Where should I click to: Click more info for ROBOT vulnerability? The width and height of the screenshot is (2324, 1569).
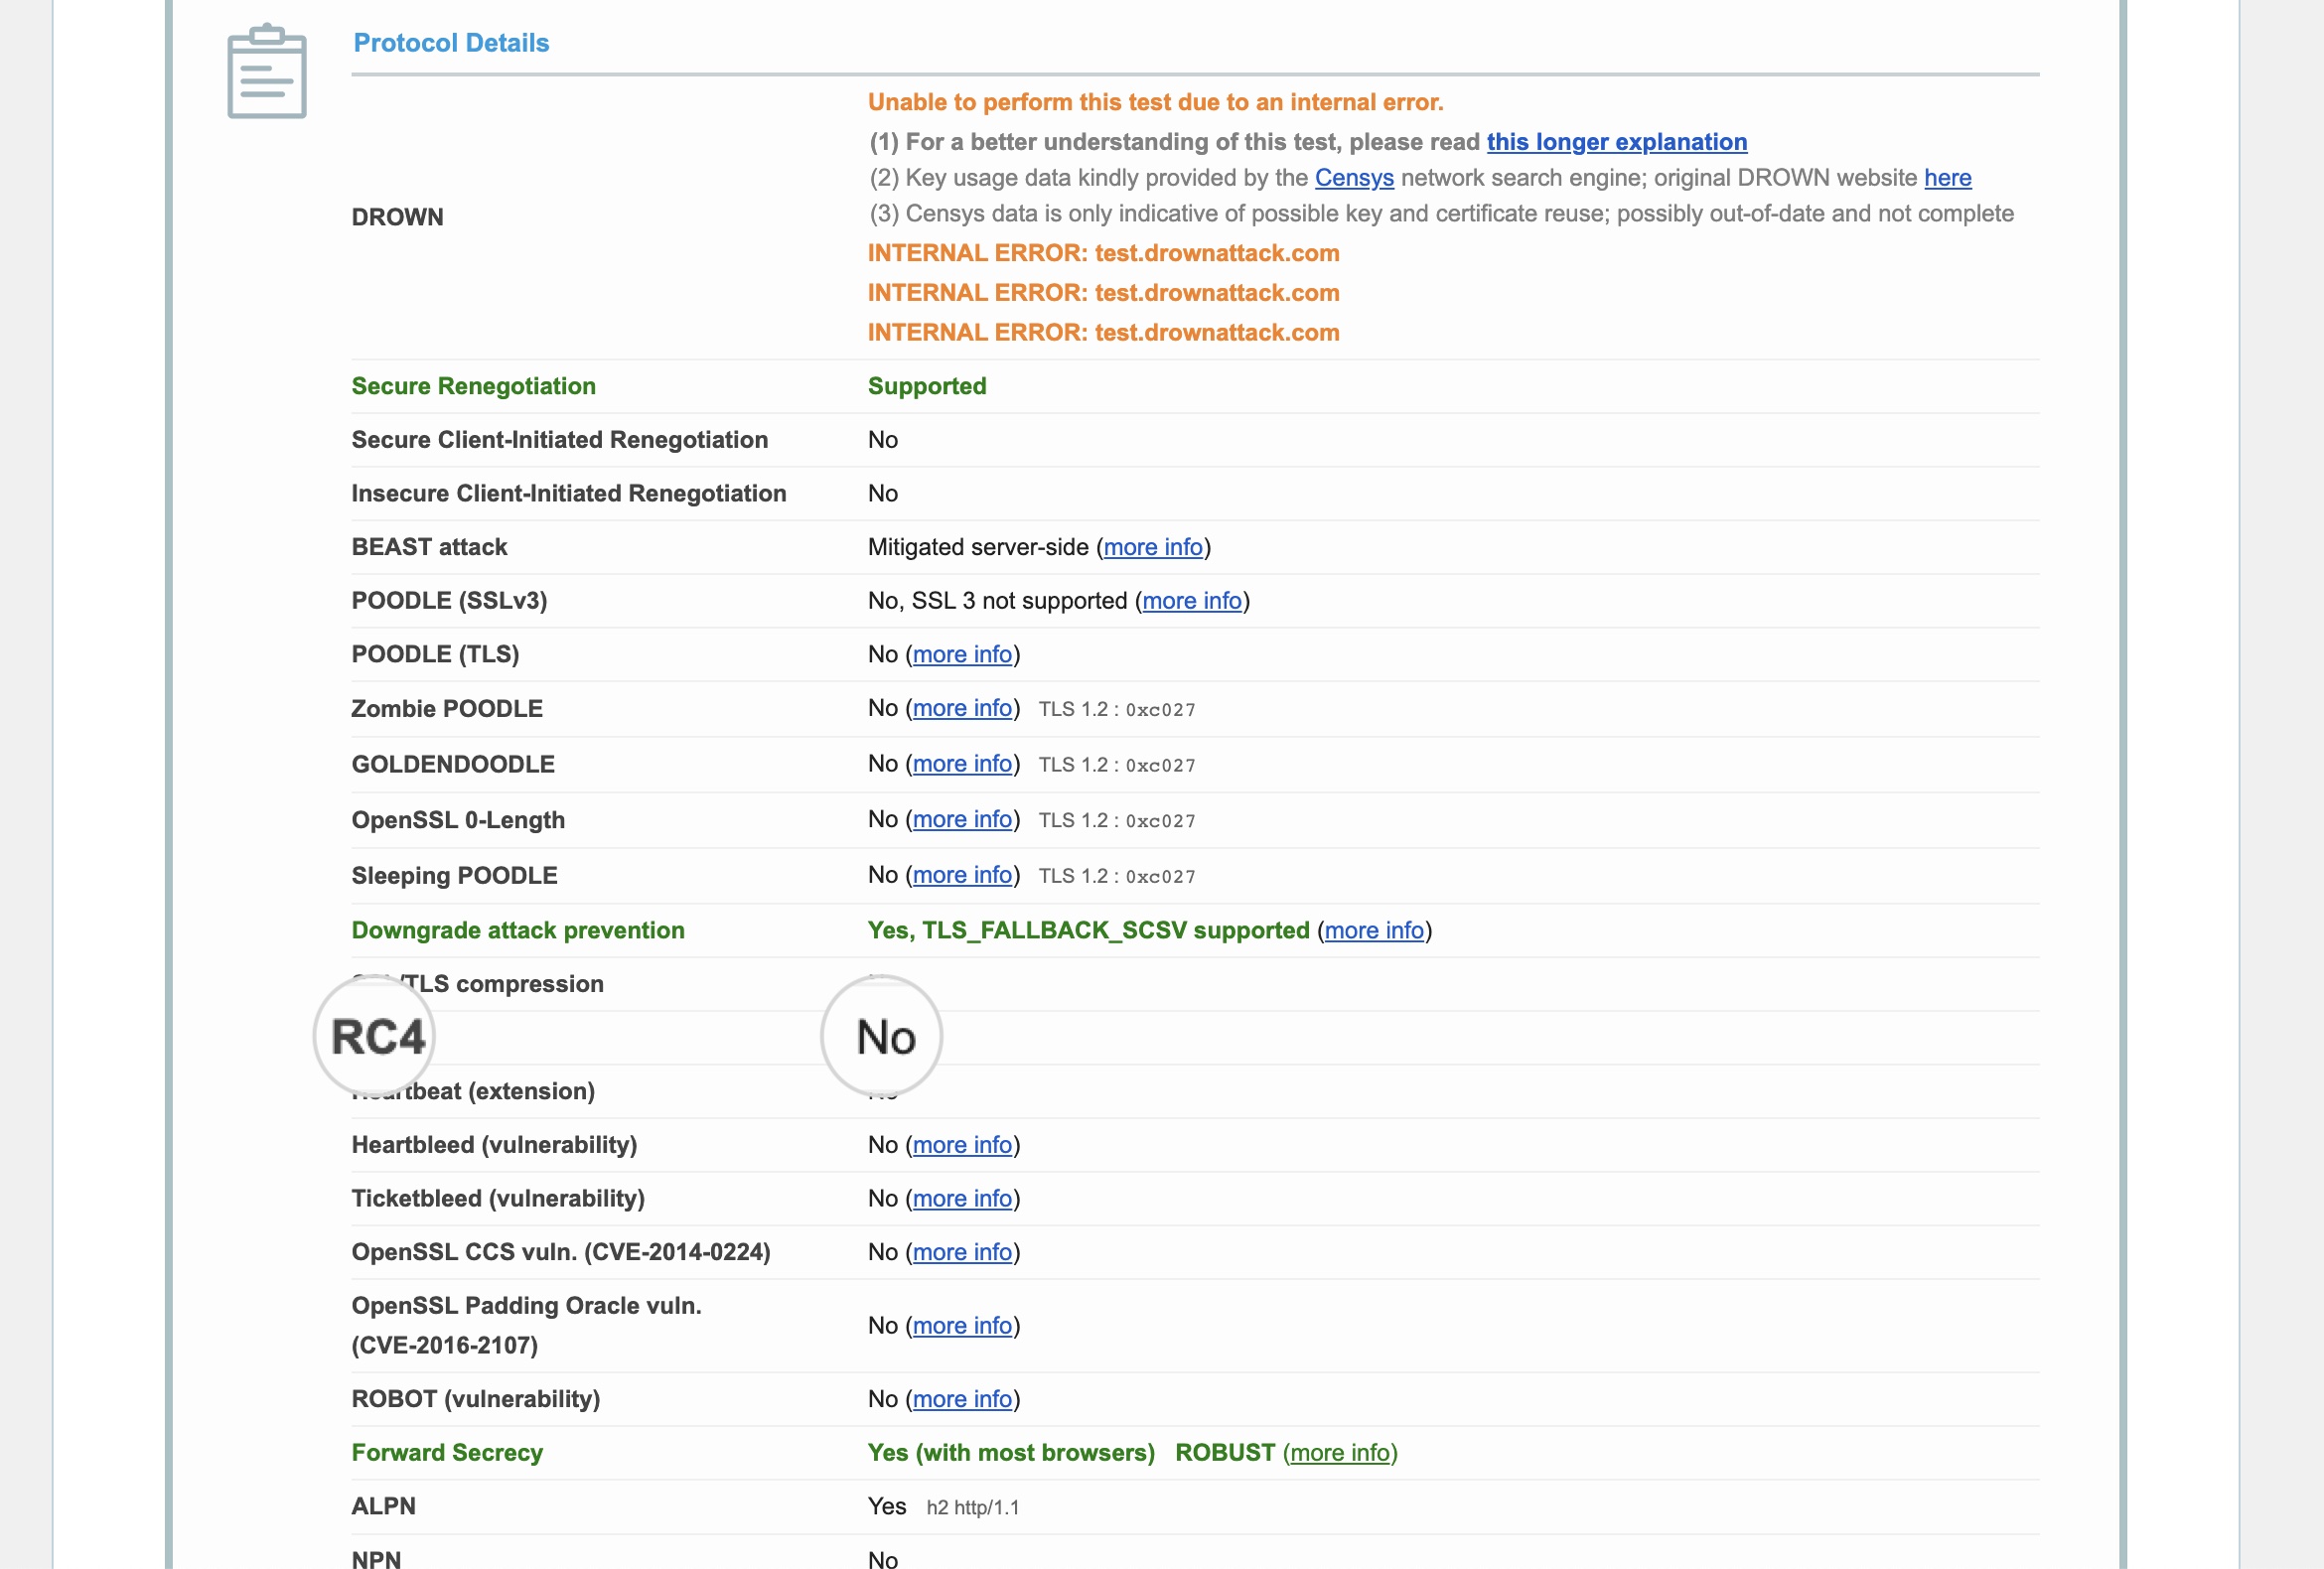point(962,1399)
